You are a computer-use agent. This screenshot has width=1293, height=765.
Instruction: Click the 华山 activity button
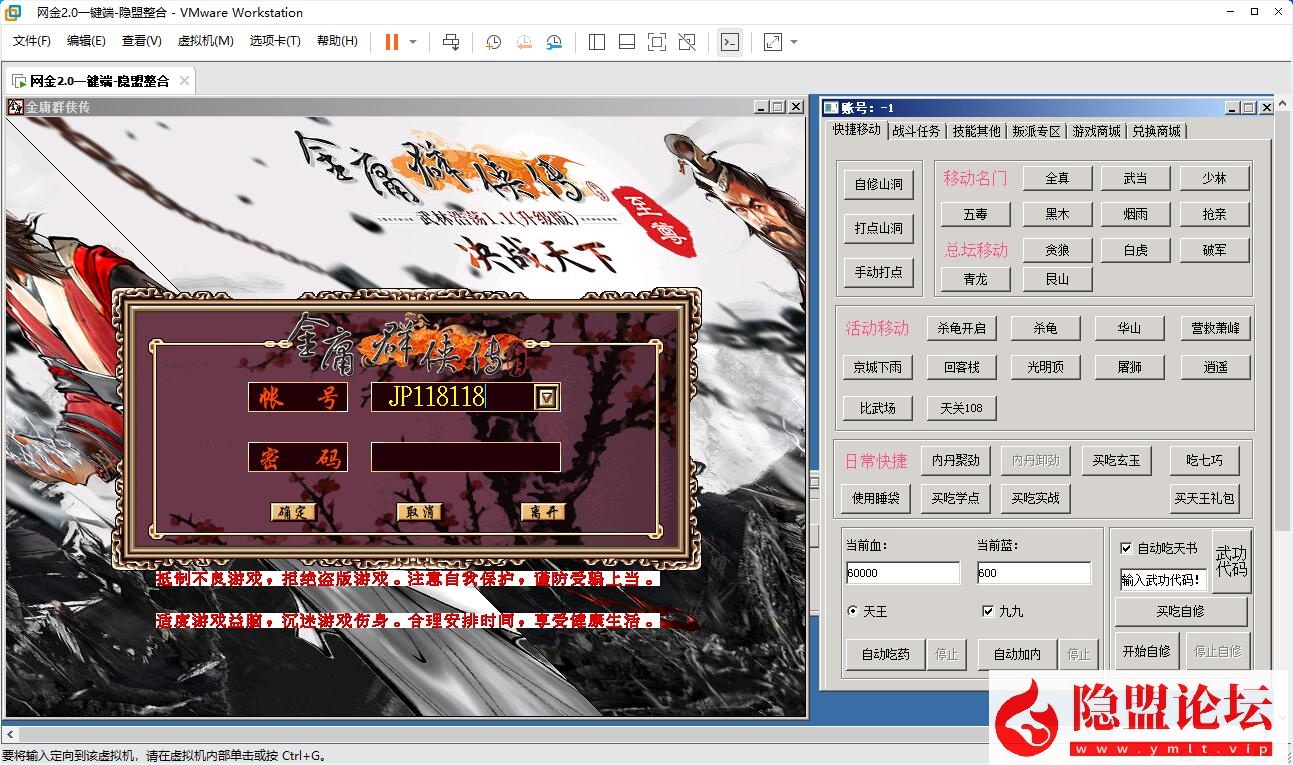click(1129, 328)
